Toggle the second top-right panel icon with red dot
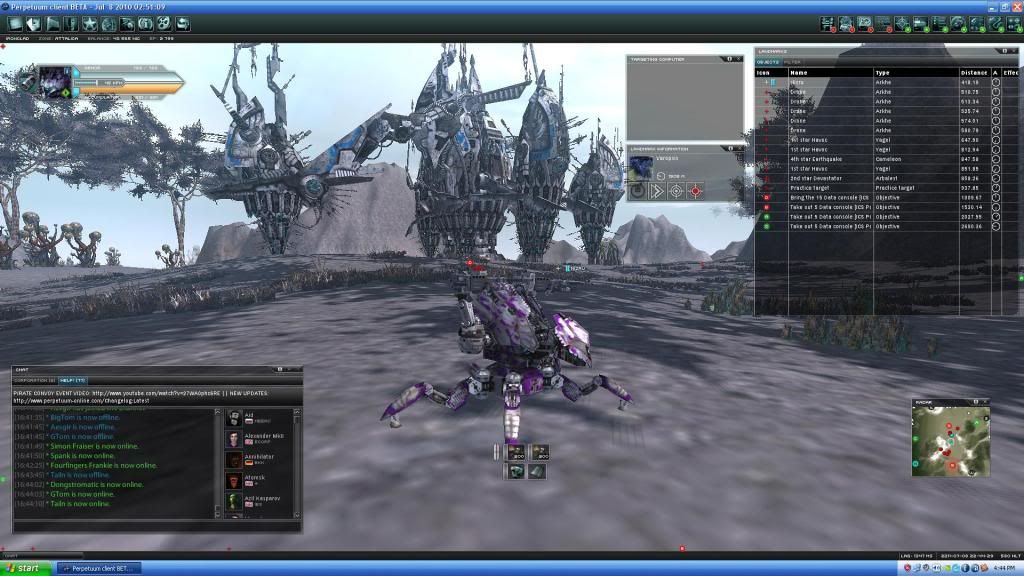 846,24
